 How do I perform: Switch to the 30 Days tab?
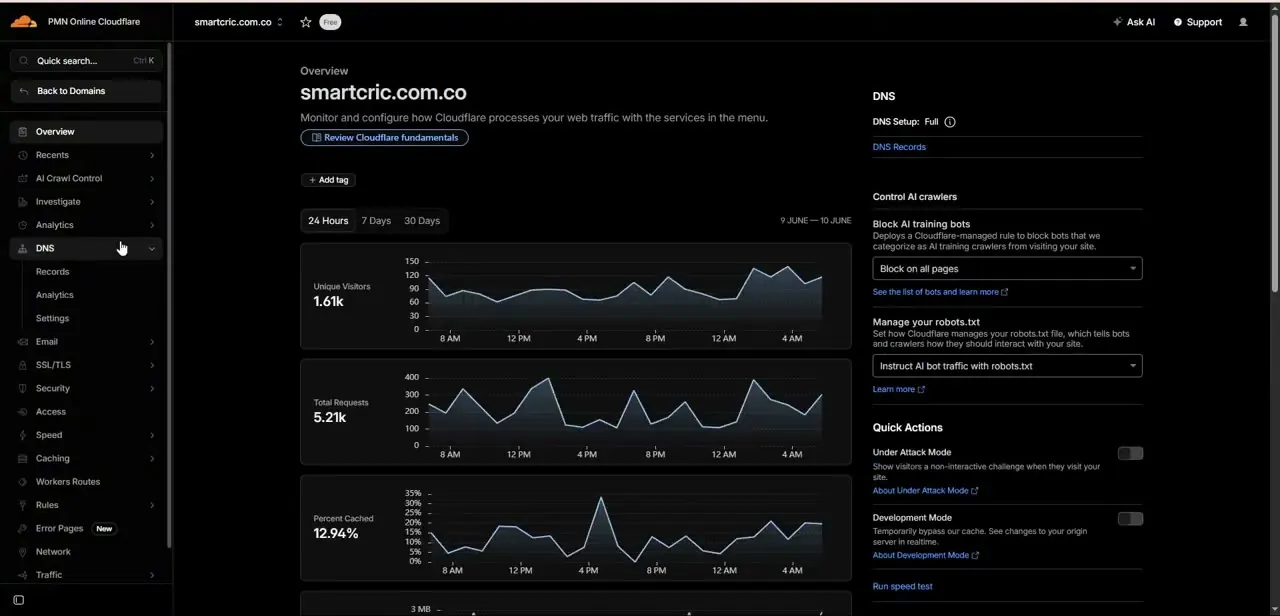pos(422,221)
